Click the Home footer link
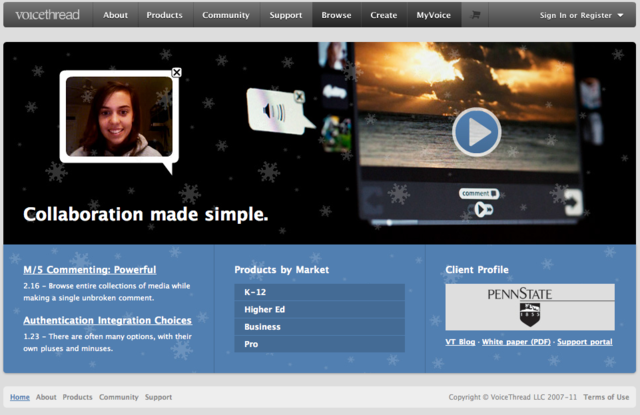640x415 pixels. [x=20, y=397]
